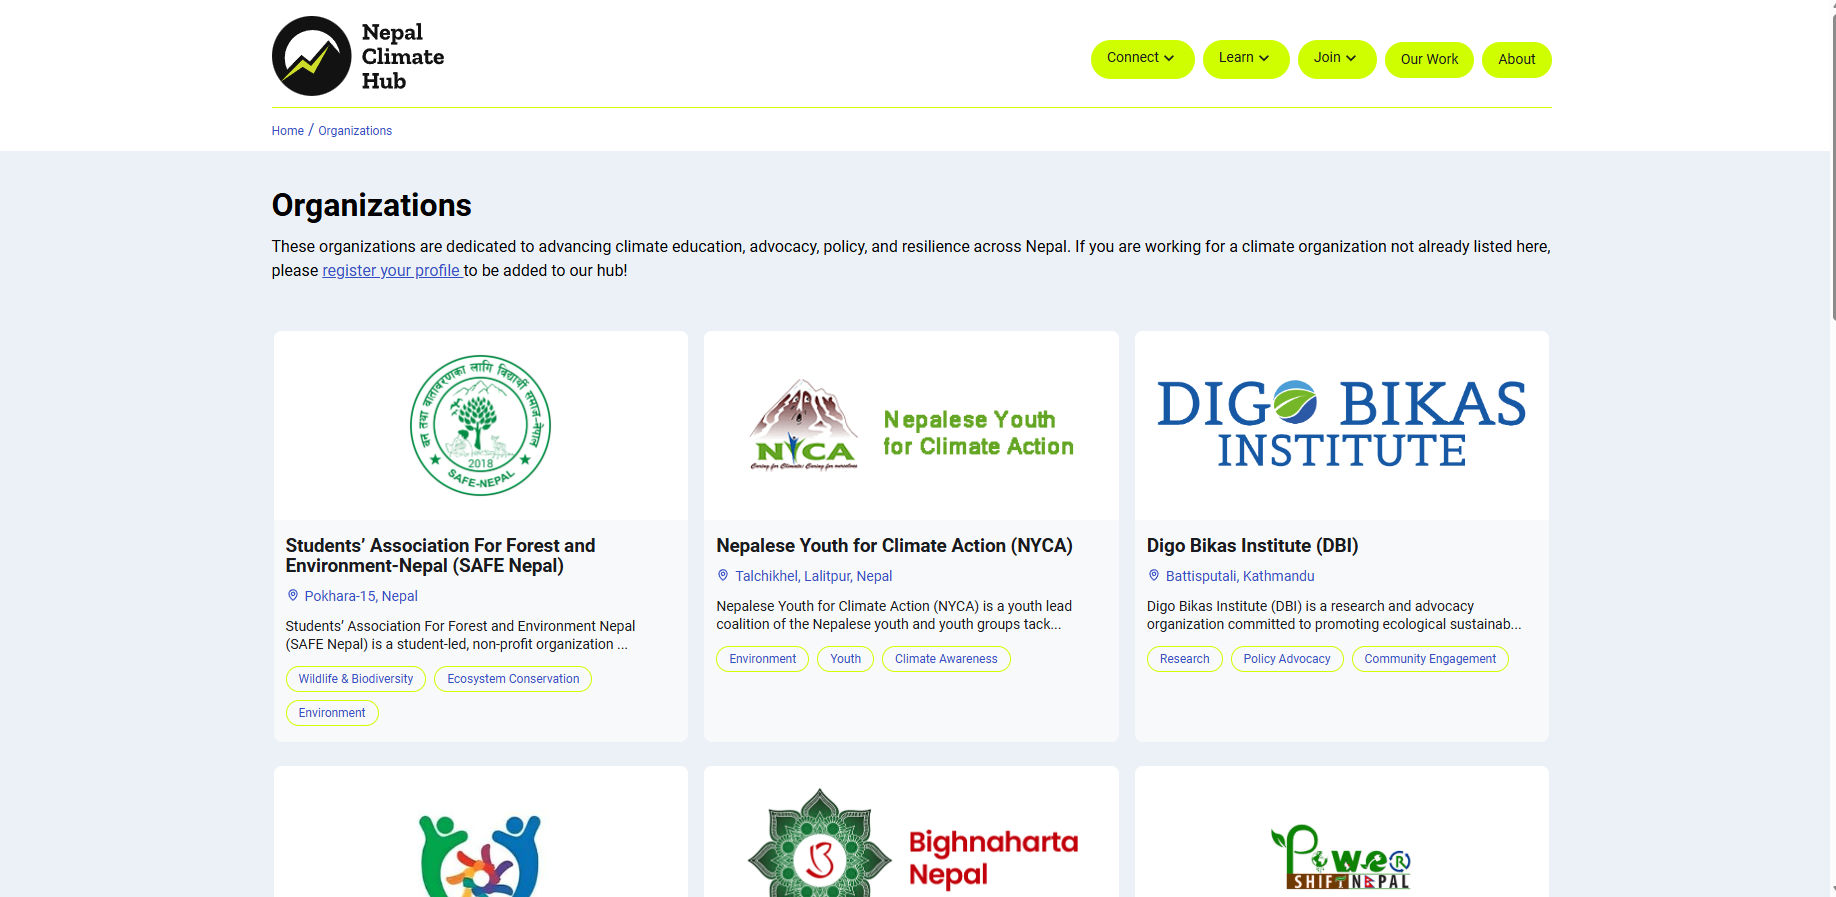Expand the Learn dropdown menu
The image size is (1836, 897).
pos(1245,59)
